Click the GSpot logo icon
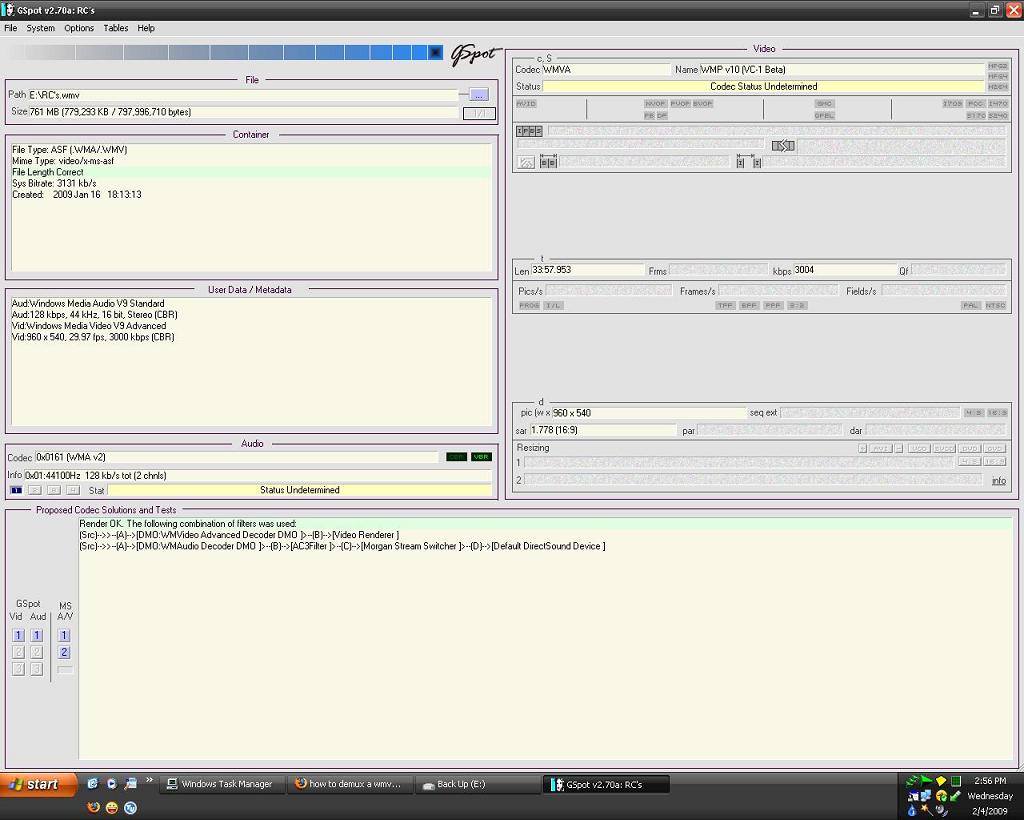This screenshot has width=1024, height=820. (475, 55)
